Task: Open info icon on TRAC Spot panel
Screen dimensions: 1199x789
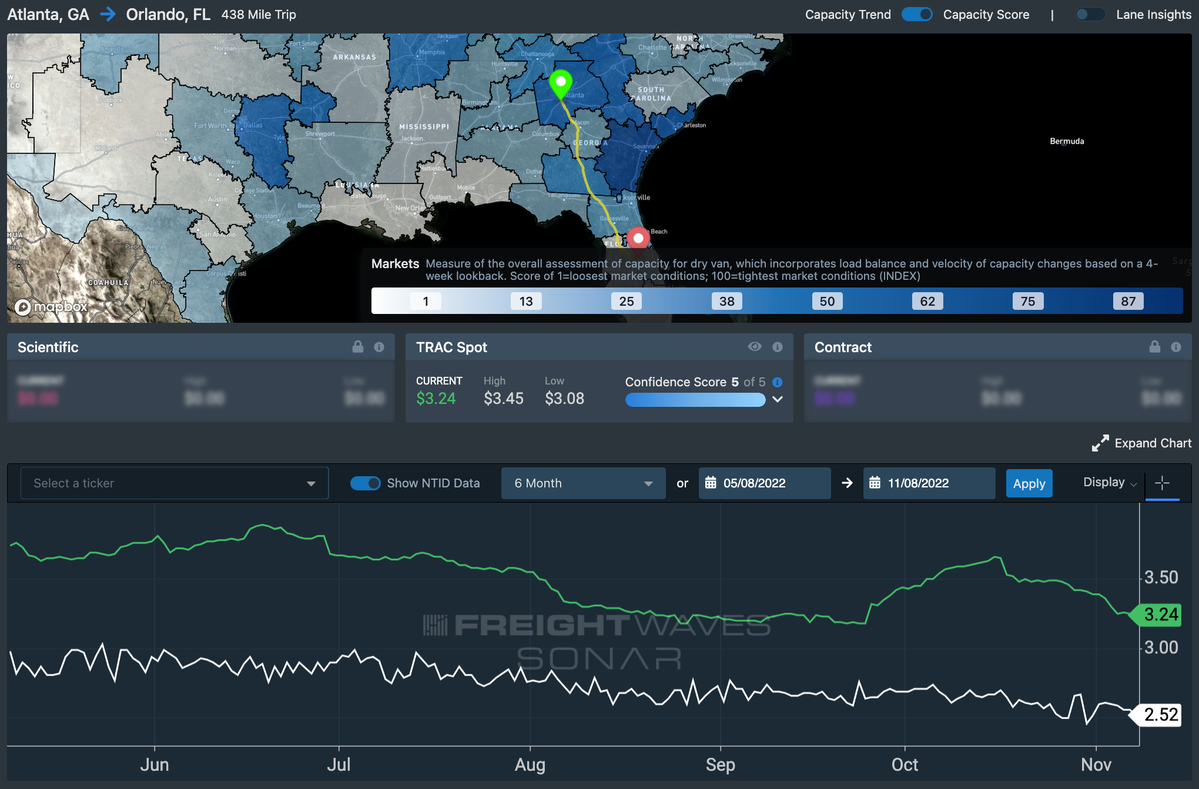Action: click(778, 347)
